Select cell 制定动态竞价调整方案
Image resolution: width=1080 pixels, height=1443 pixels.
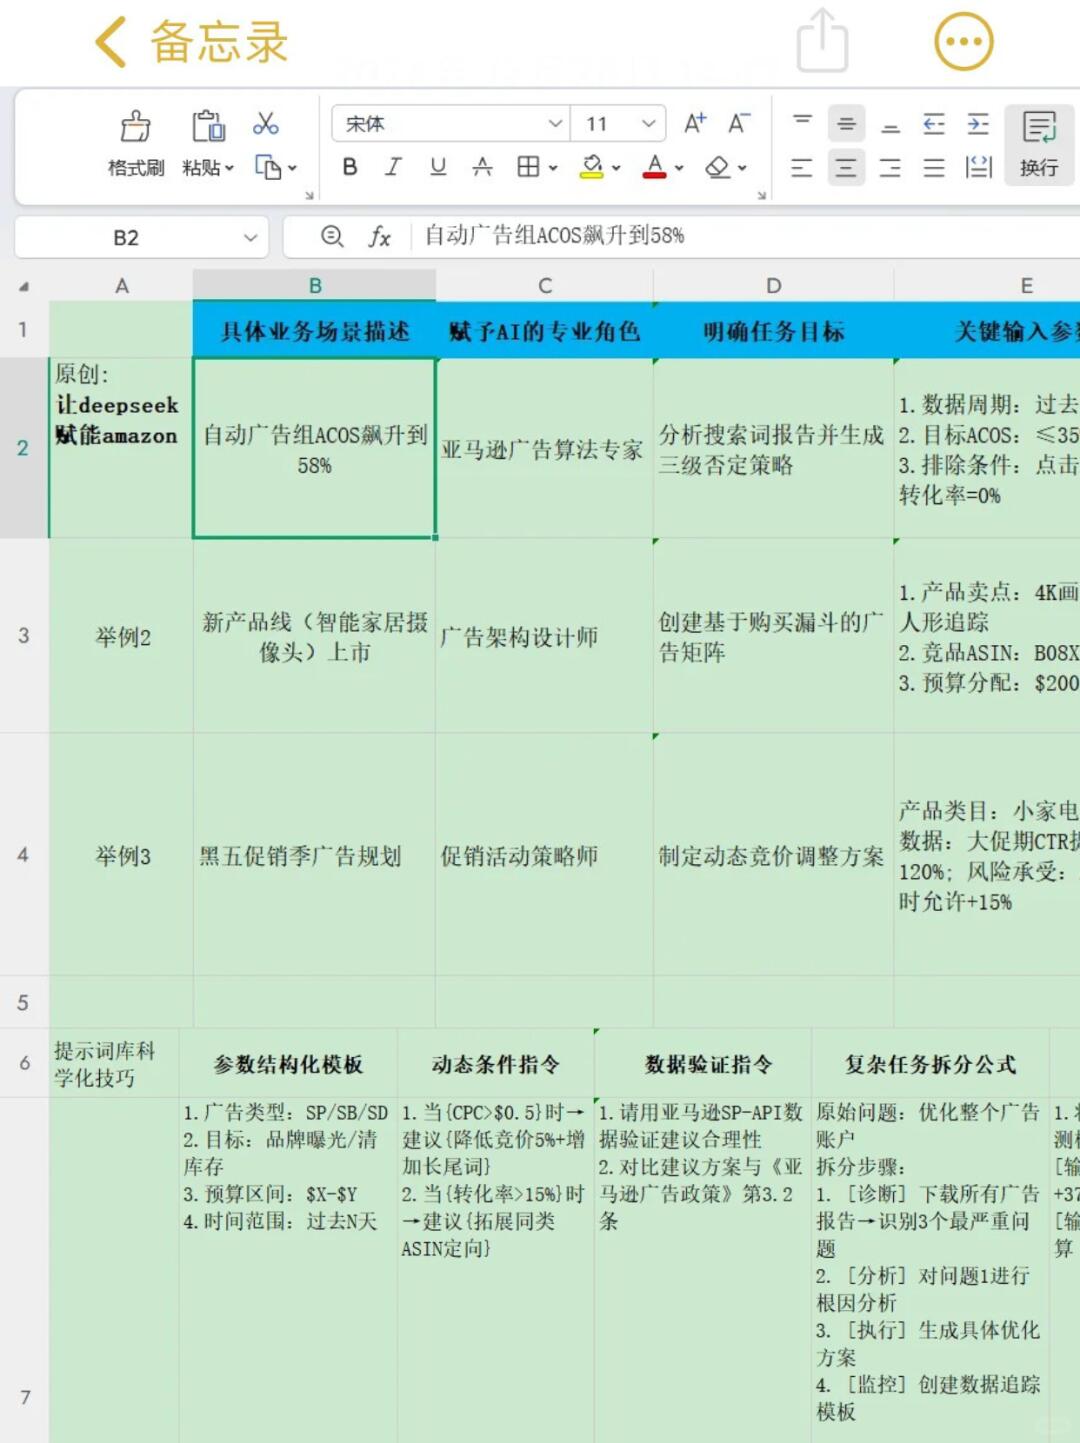[x=773, y=856]
